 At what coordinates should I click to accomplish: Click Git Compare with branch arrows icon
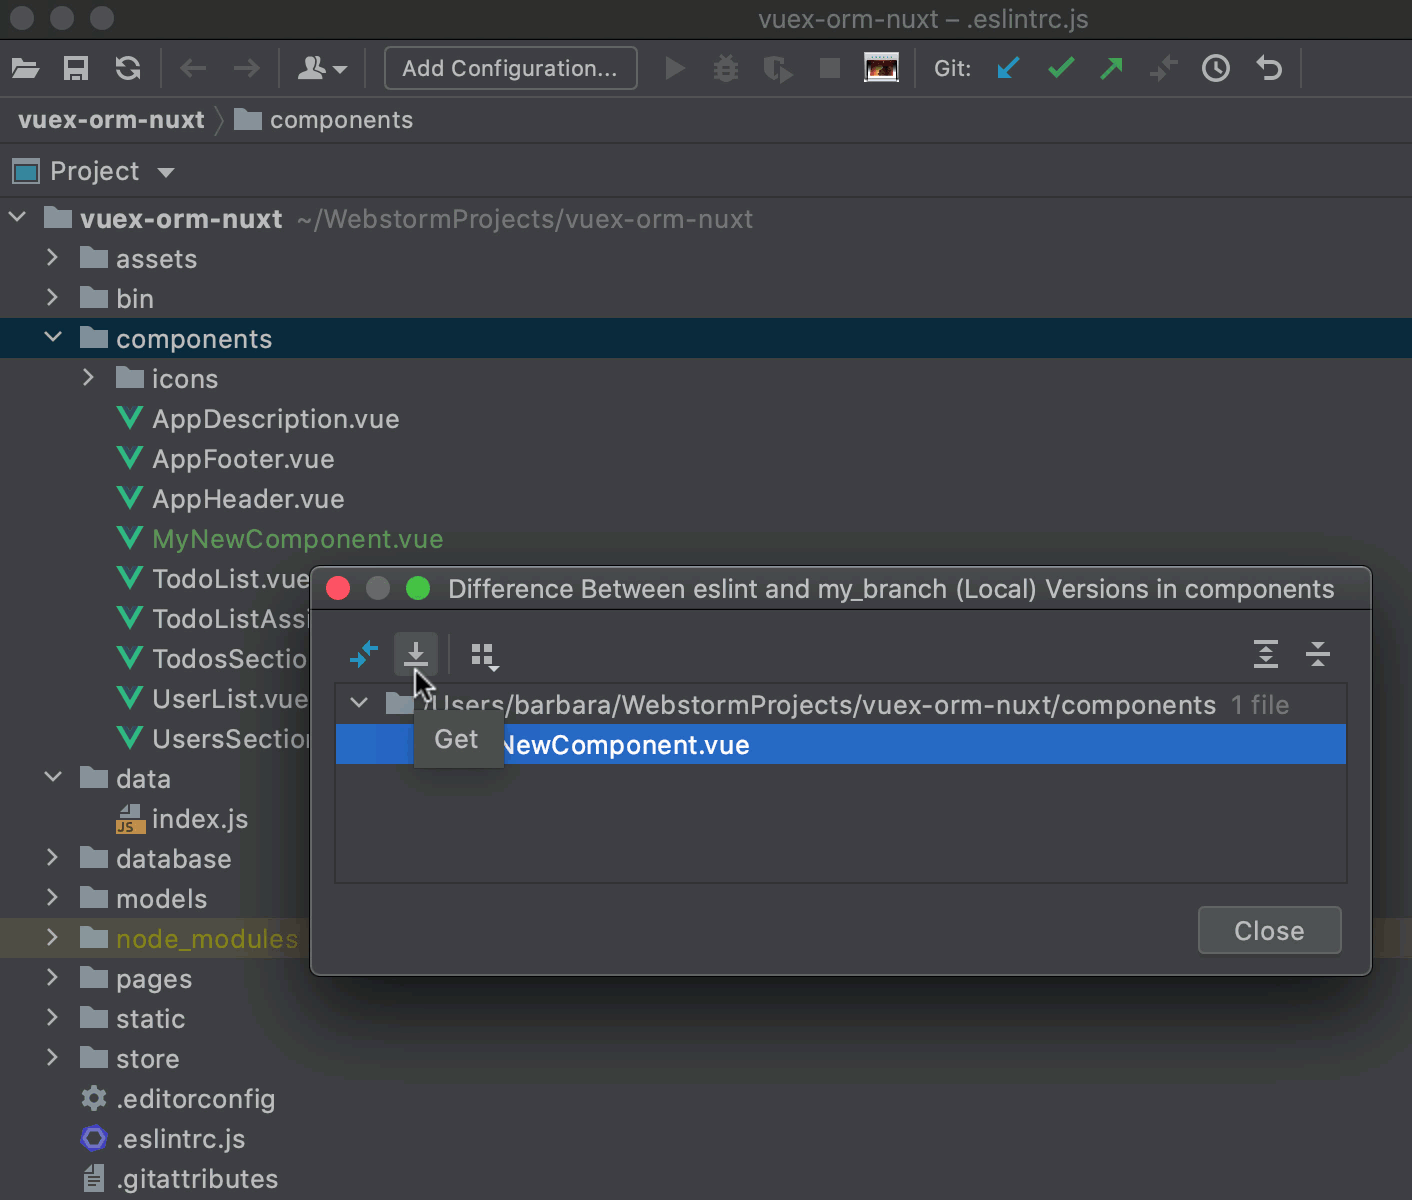pyautogui.click(x=1163, y=68)
